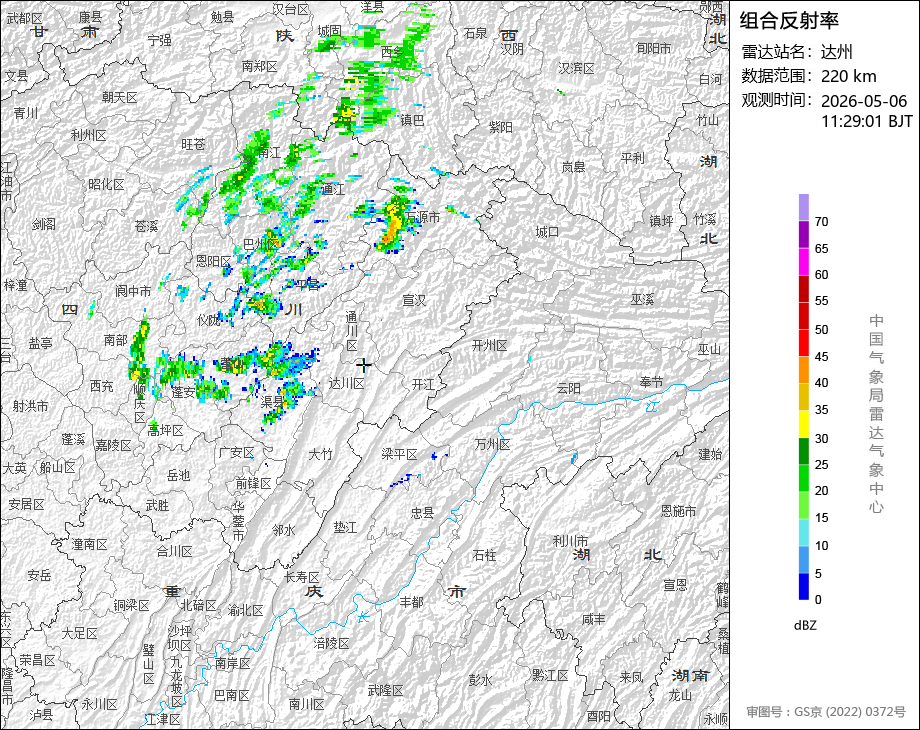Click the magenta 60-65 dBZ legend swatch

pyautogui.click(x=803, y=261)
